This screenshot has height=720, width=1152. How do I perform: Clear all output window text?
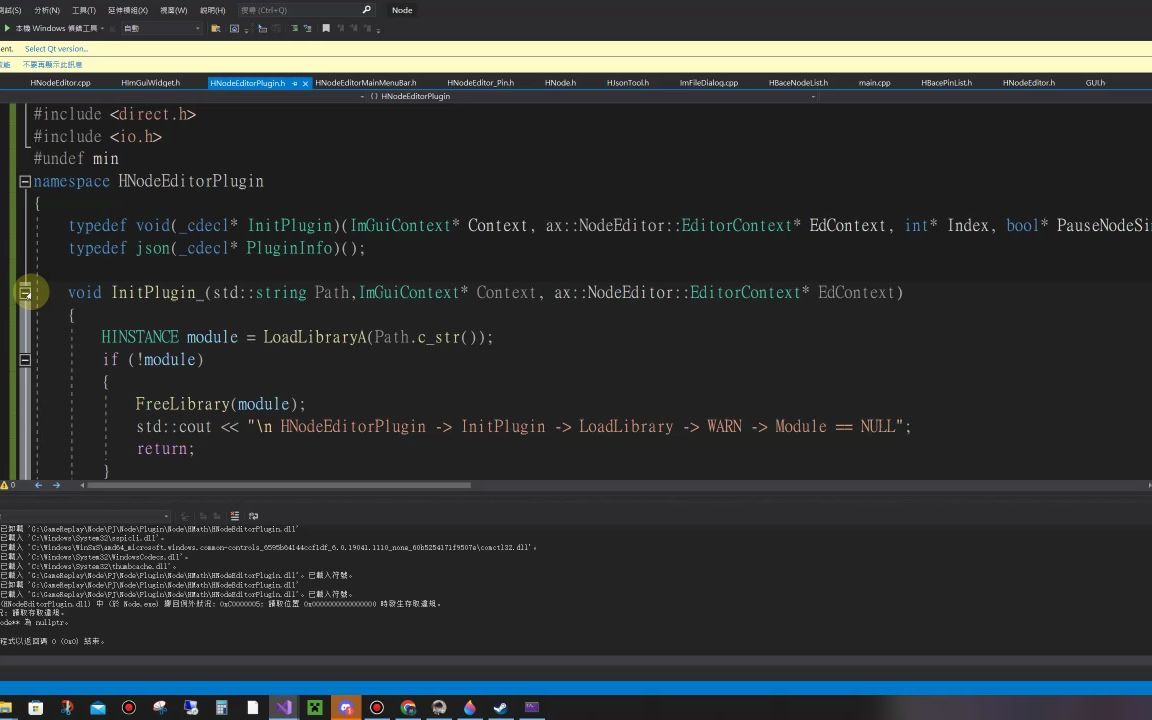(x=234, y=516)
